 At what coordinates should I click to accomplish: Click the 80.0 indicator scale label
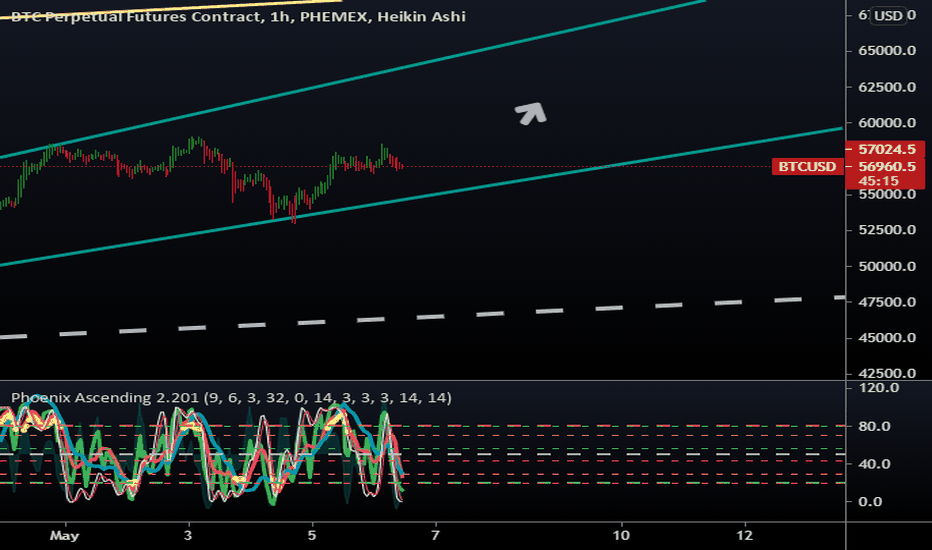point(874,426)
